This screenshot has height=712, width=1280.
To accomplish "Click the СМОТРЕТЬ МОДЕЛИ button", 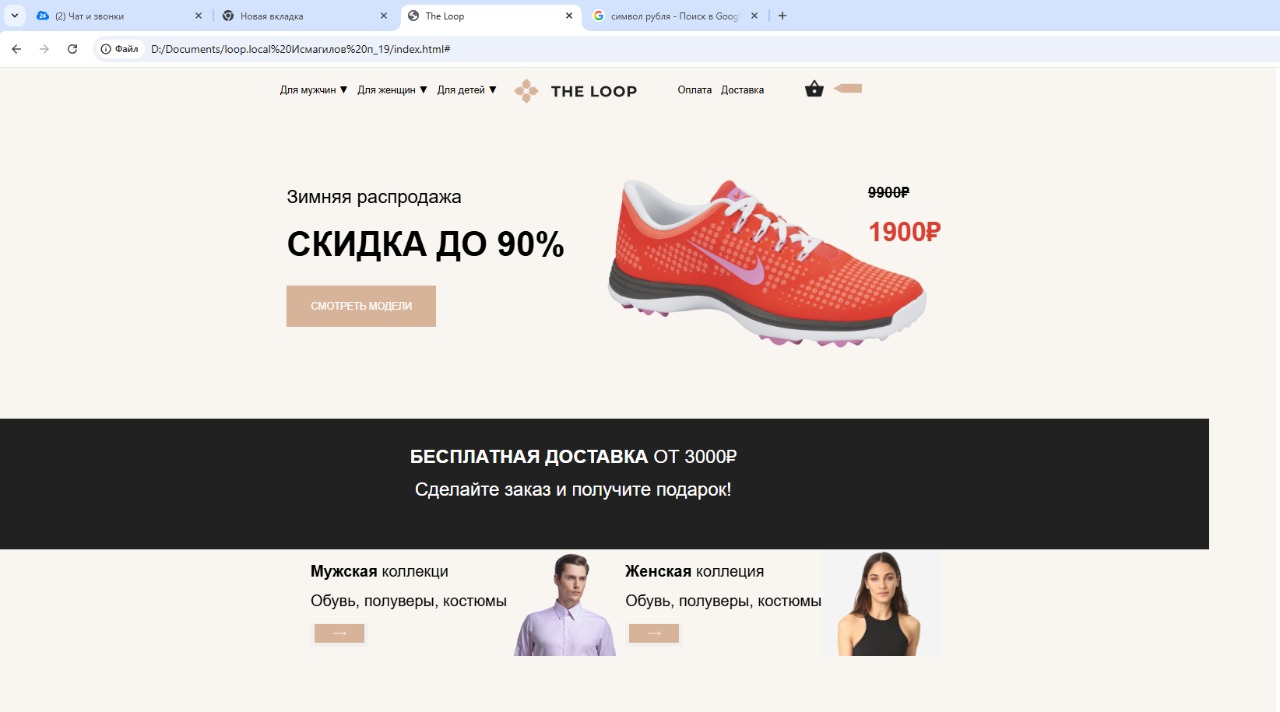I will 361,306.
